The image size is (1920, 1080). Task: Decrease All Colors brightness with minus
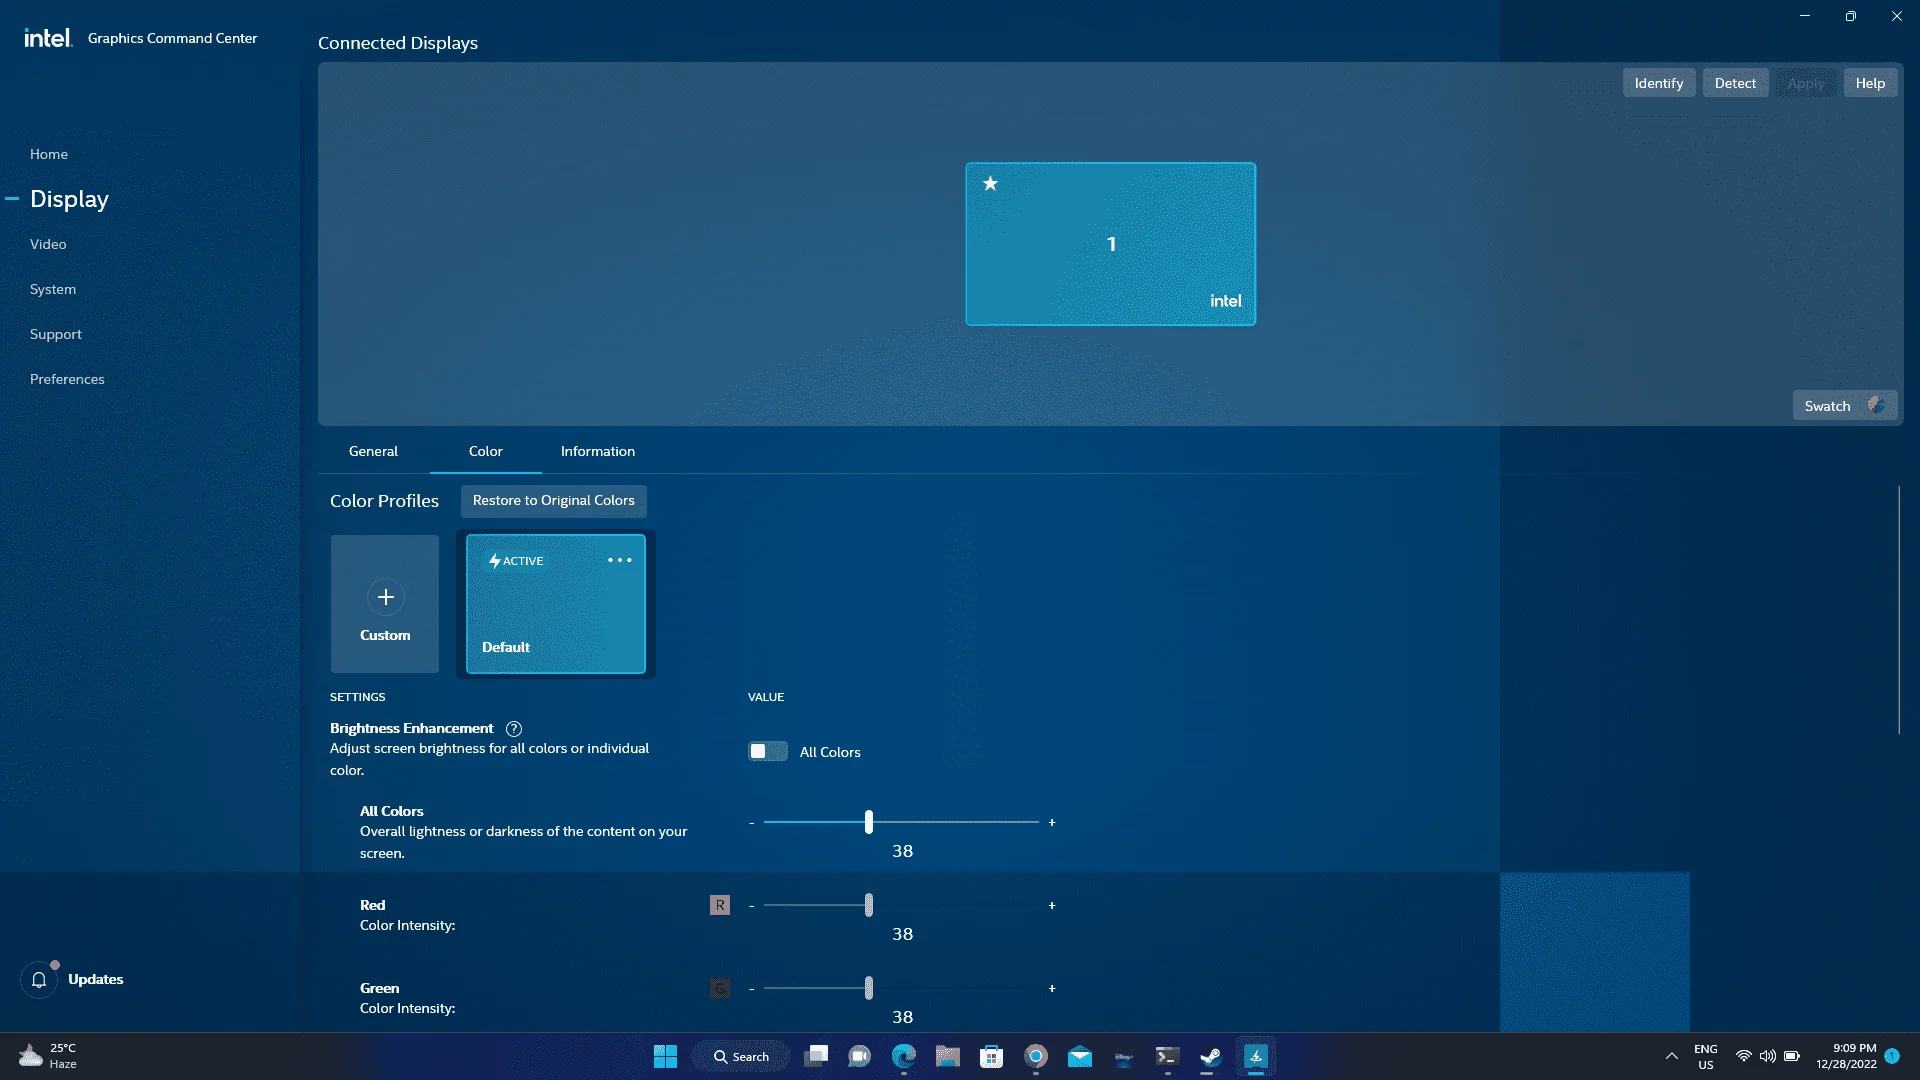[752, 822]
